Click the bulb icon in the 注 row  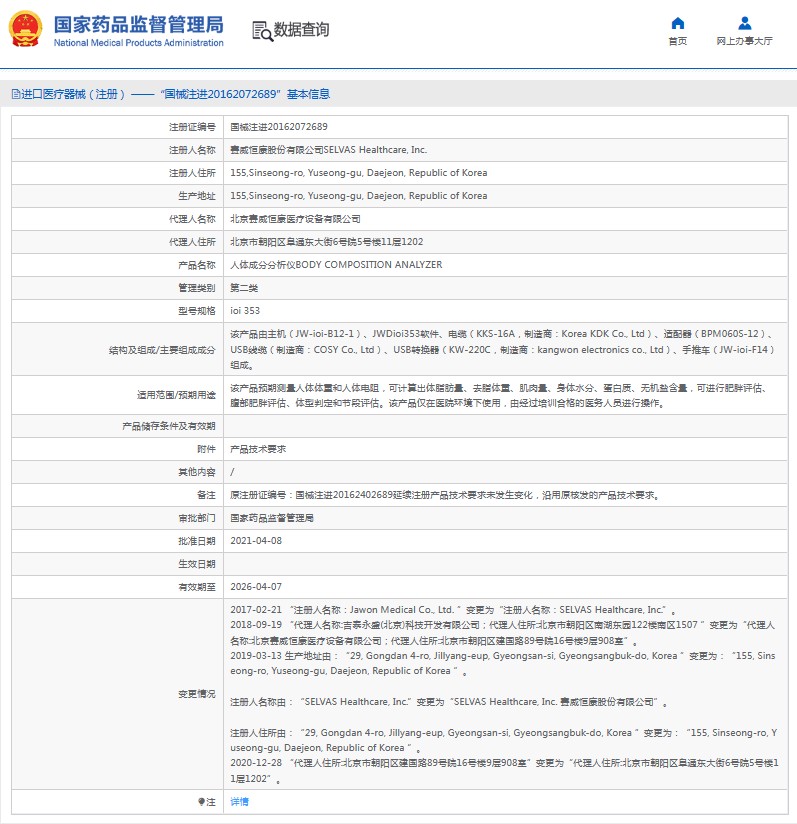201,801
